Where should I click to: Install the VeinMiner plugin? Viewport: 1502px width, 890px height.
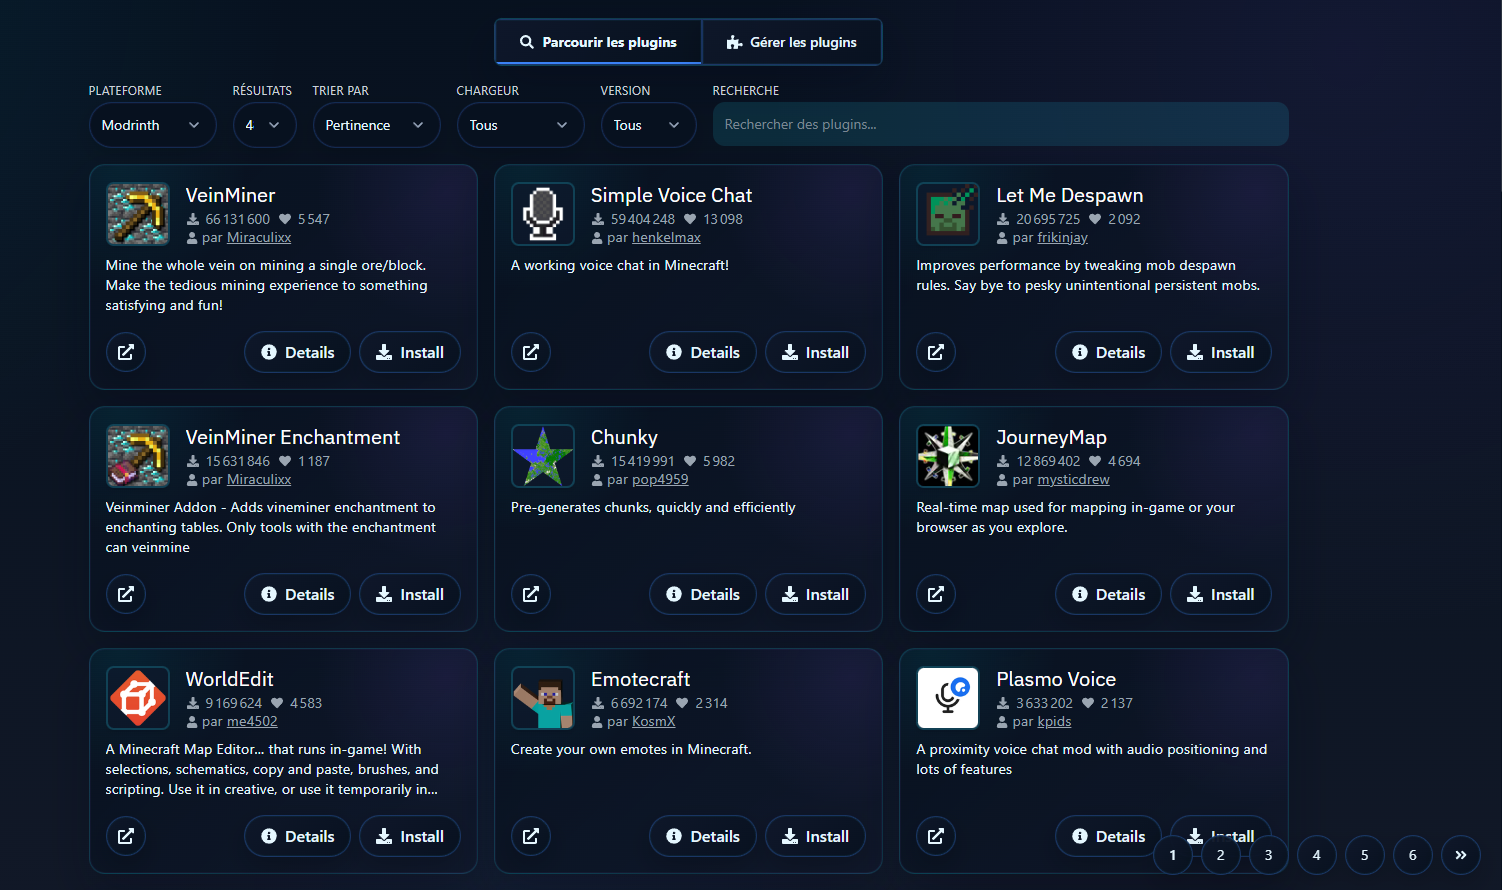pyautogui.click(x=410, y=352)
